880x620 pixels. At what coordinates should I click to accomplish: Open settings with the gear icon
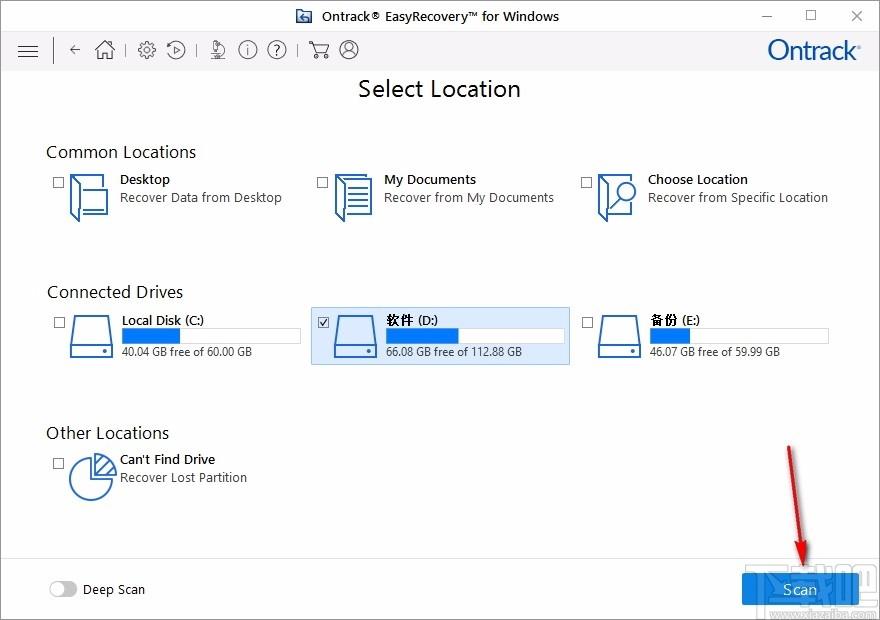click(147, 50)
